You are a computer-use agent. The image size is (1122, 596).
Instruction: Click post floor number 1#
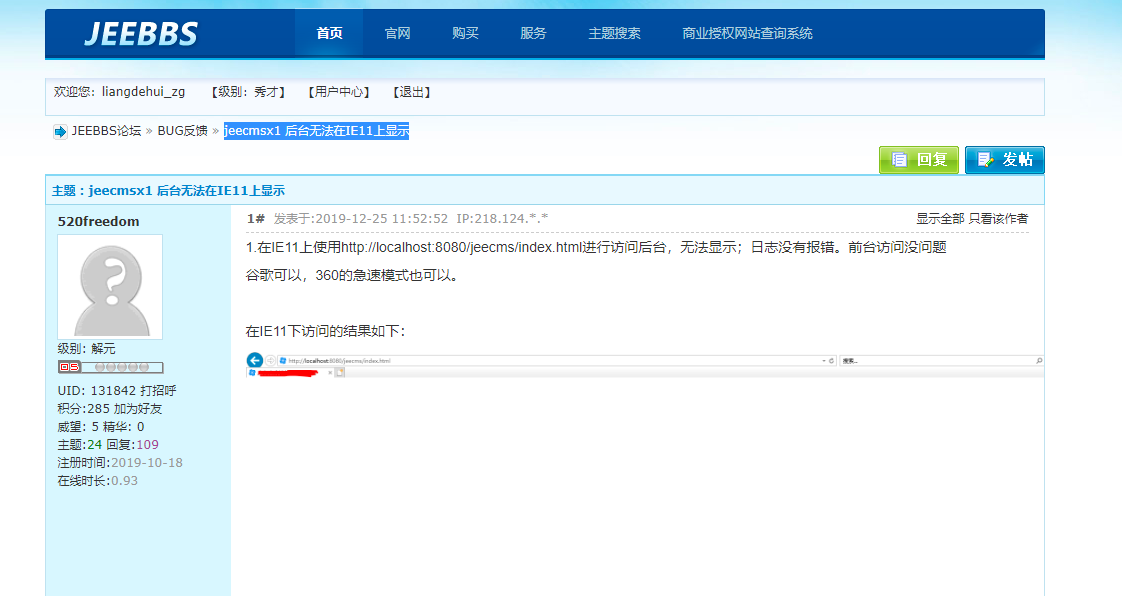pyautogui.click(x=255, y=218)
